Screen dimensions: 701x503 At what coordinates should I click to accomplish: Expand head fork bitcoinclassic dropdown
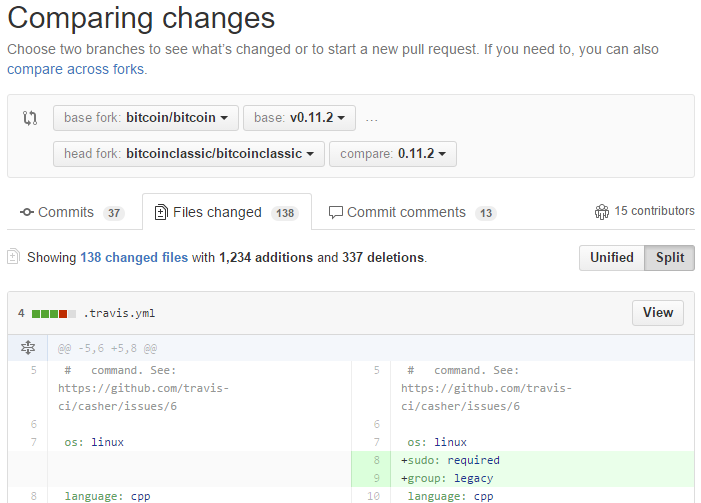pos(189,154)
